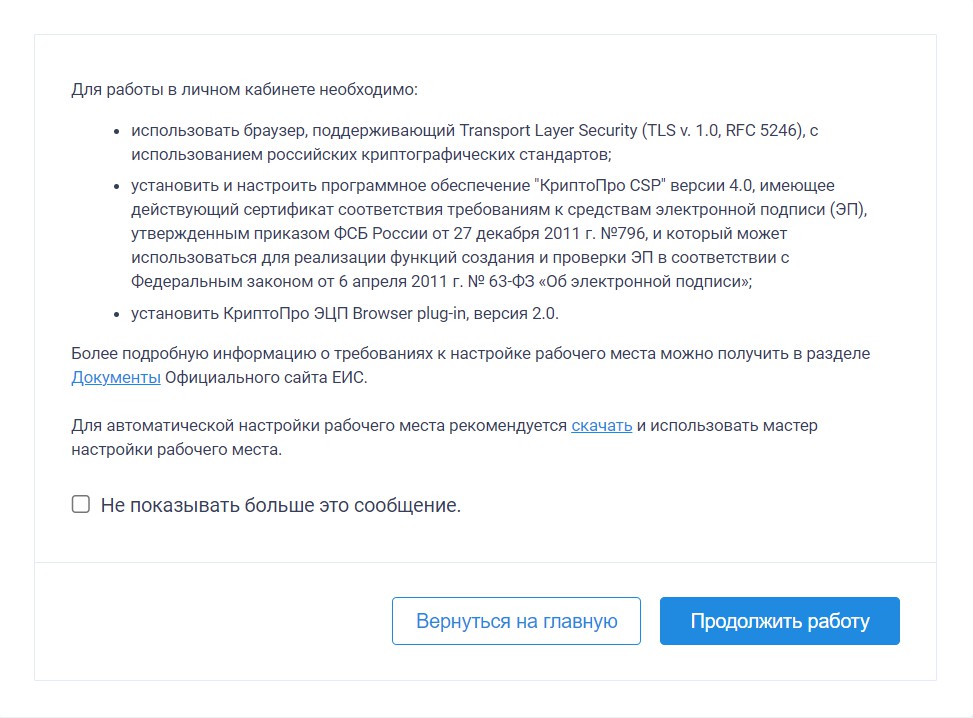This screenshot has width=973, height=718.
Task: Click the Вернуться на главную button
Action: tap(516, 621)
